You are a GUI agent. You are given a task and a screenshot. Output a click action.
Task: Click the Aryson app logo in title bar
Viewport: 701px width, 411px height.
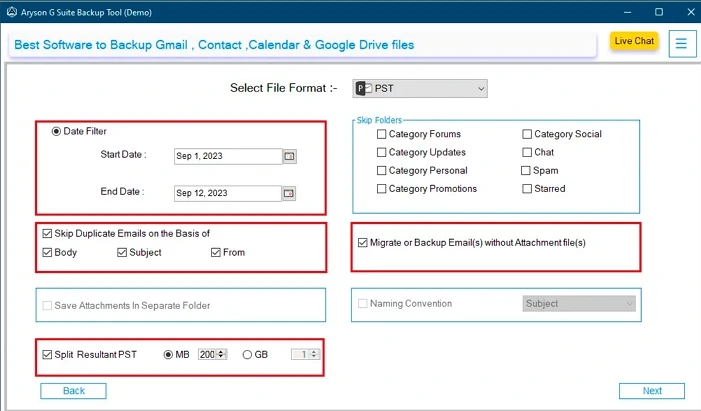click(x=12, y=12)
